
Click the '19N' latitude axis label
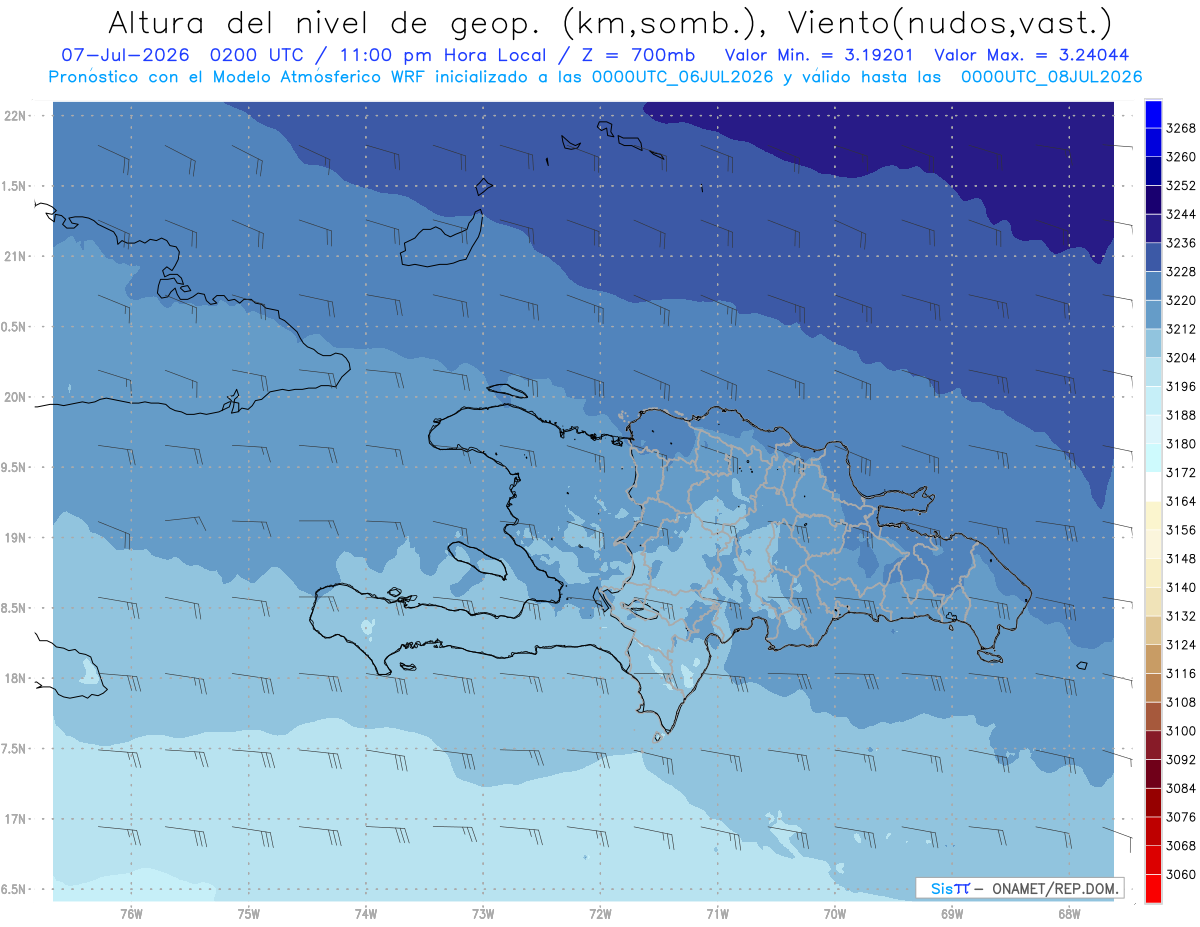point(16,537)
